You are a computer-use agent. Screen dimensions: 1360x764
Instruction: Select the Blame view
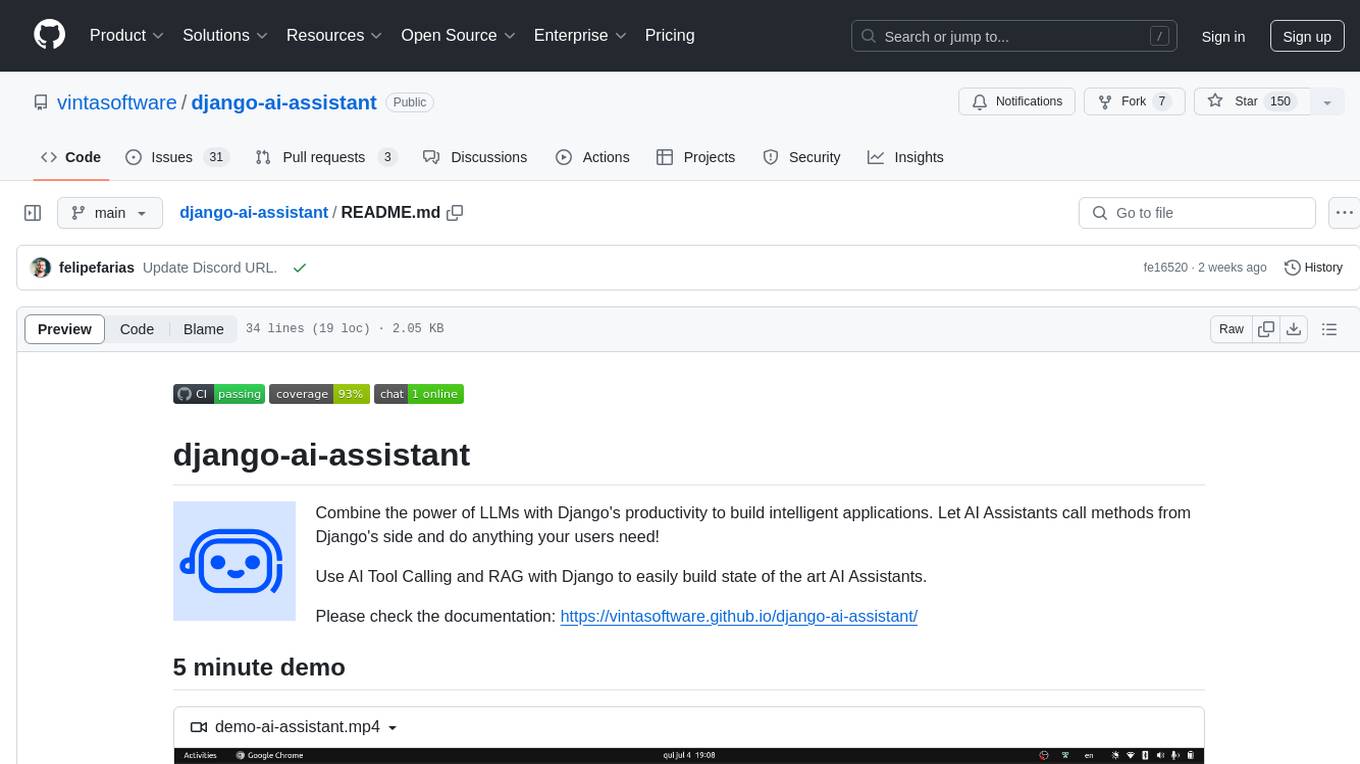203,329
